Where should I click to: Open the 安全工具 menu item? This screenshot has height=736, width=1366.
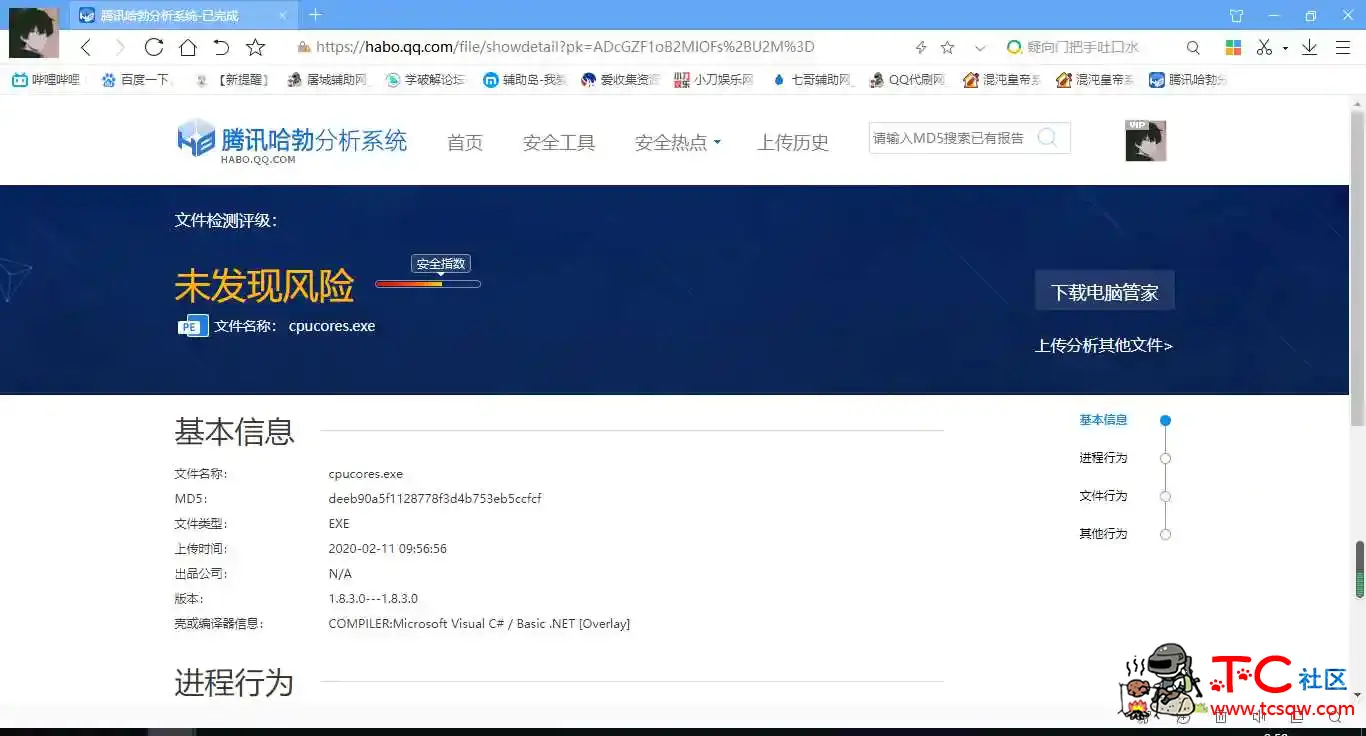click(559, 143)
